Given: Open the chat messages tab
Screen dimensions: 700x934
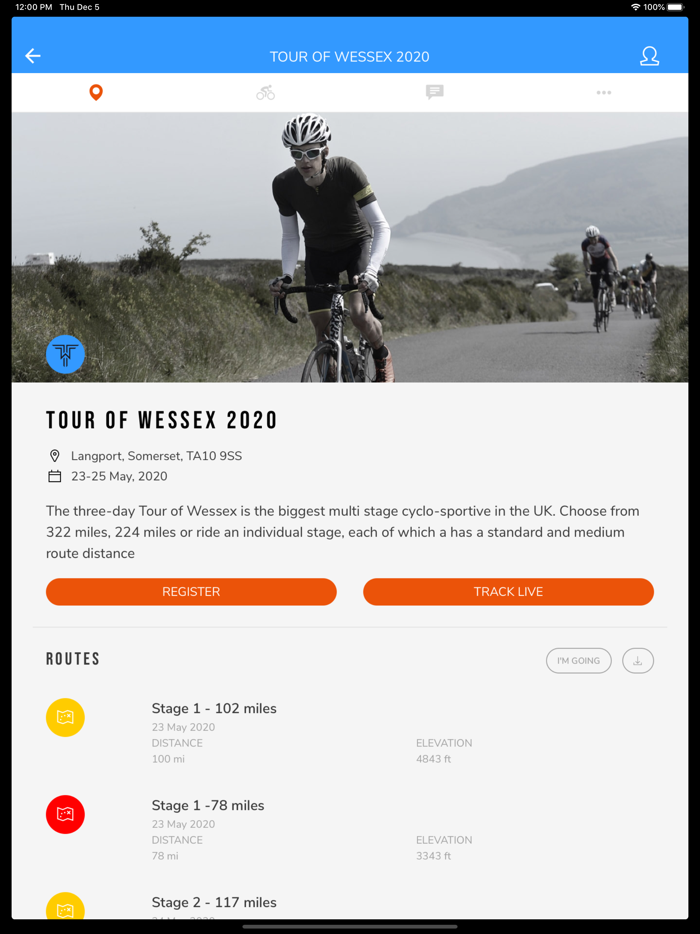Looking at the screenshot, I should tap(434, 92).
